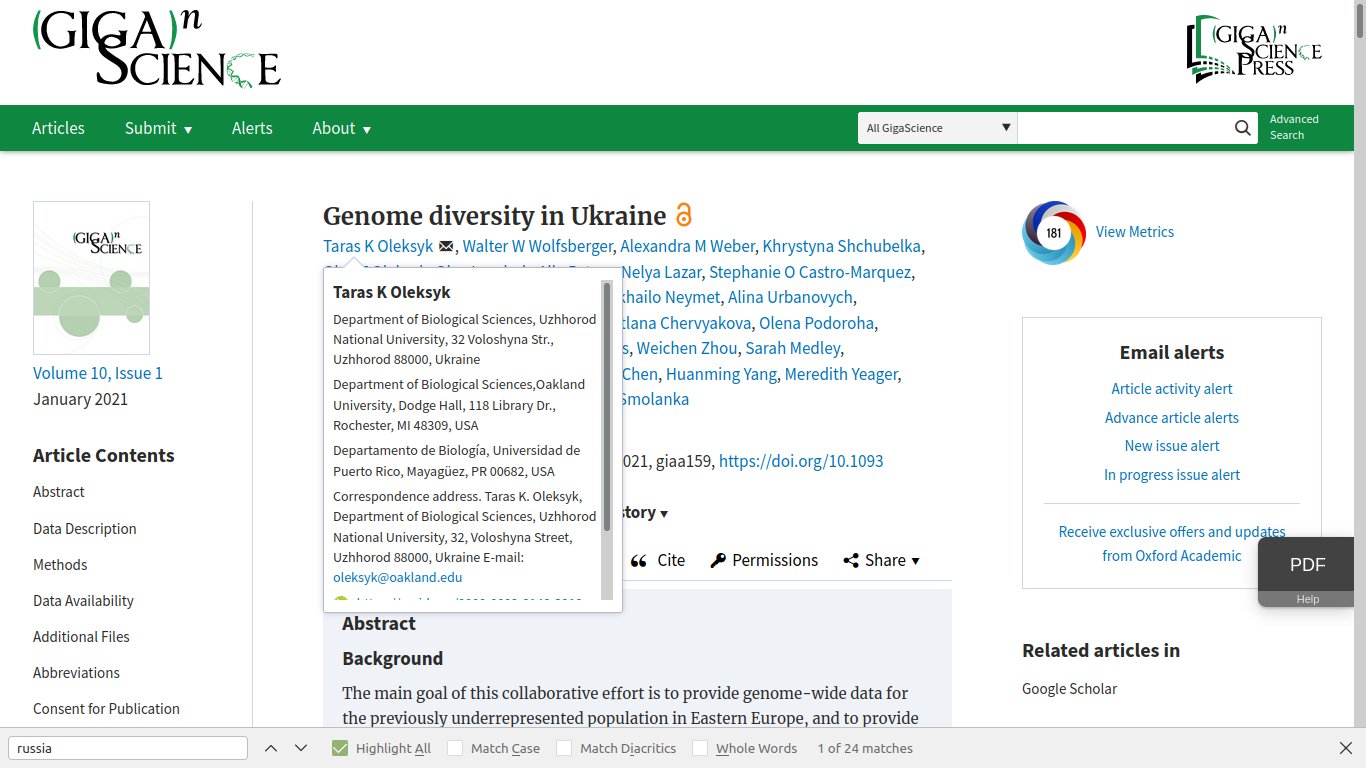The width and height of the screenshot is (1366, 768).
Task: Jump to Consent for Publication section
Action: (x=106, y=709)
